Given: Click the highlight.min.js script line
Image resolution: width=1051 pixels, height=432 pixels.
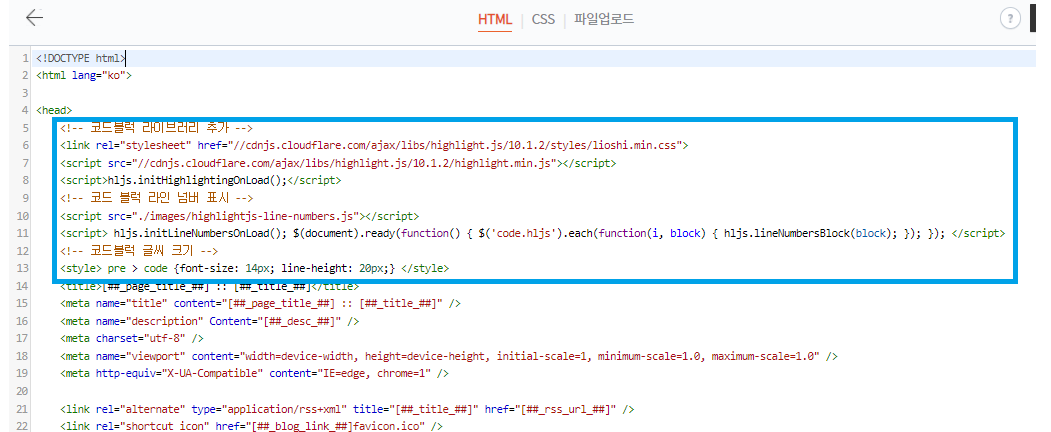Looking at the screenshot, I should pyautogui.click(x=338, y=163).
